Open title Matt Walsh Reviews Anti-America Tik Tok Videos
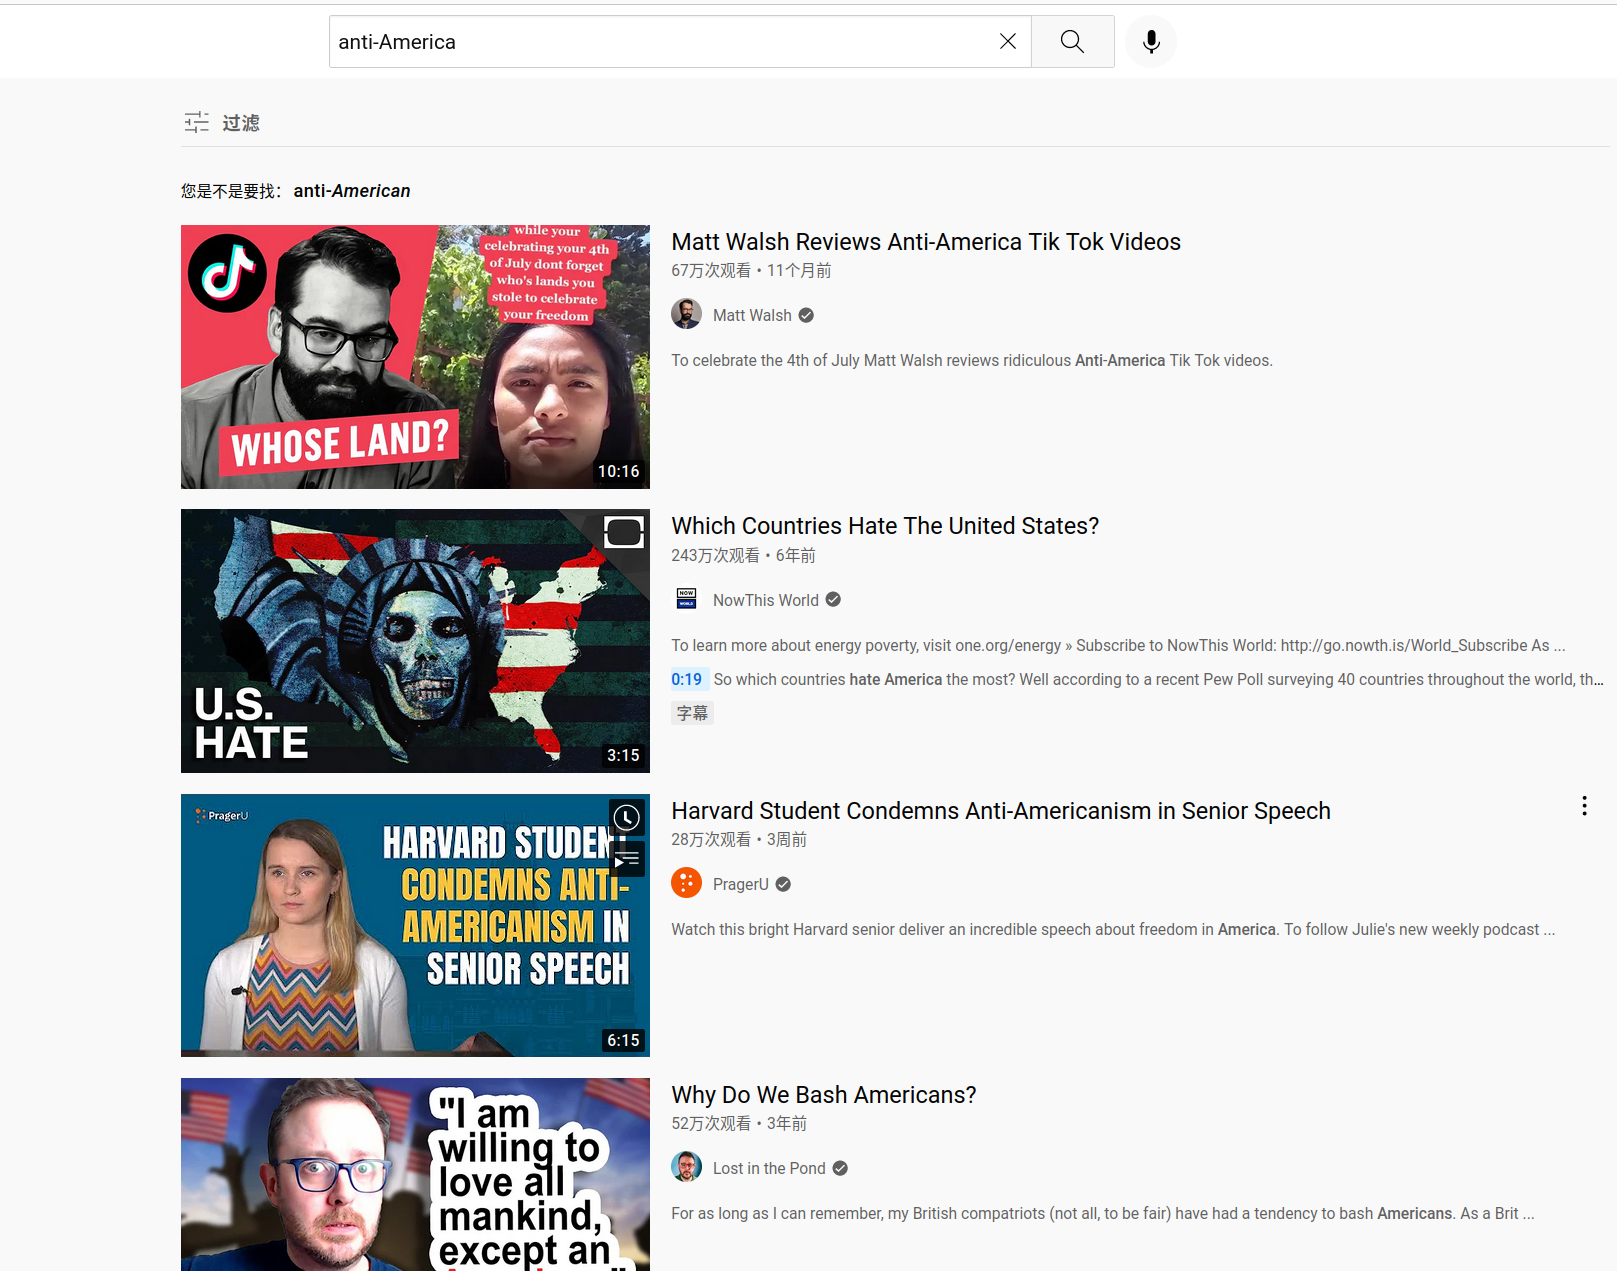 (926, 242)
